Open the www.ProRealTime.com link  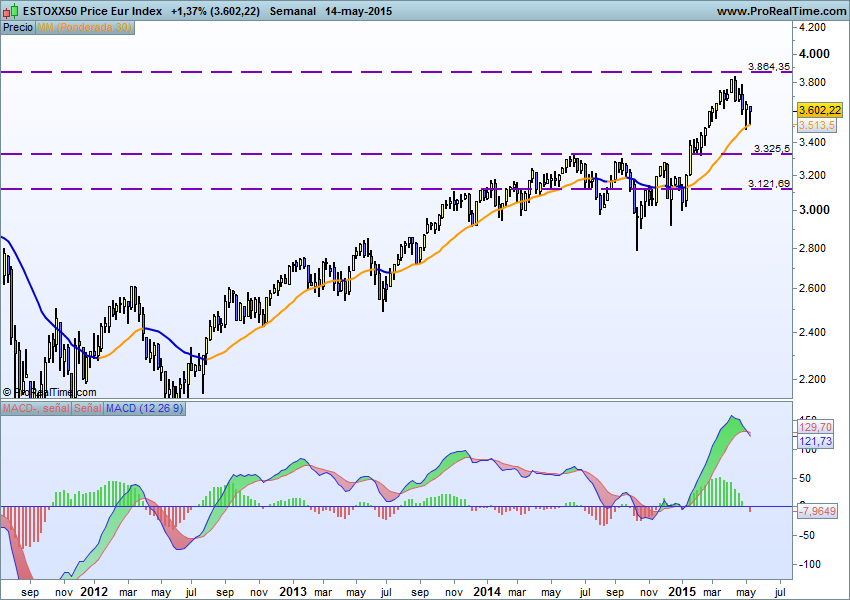pyautogui.click(x=780, y=10)
